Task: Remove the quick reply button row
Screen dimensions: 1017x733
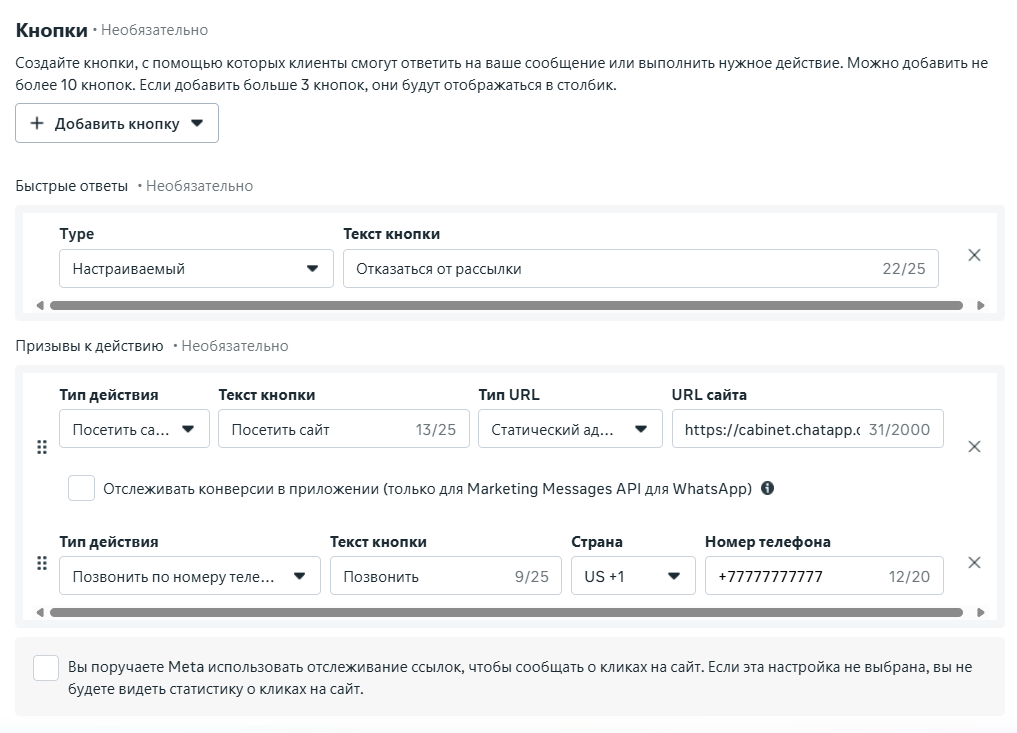Action: (974, 255)
